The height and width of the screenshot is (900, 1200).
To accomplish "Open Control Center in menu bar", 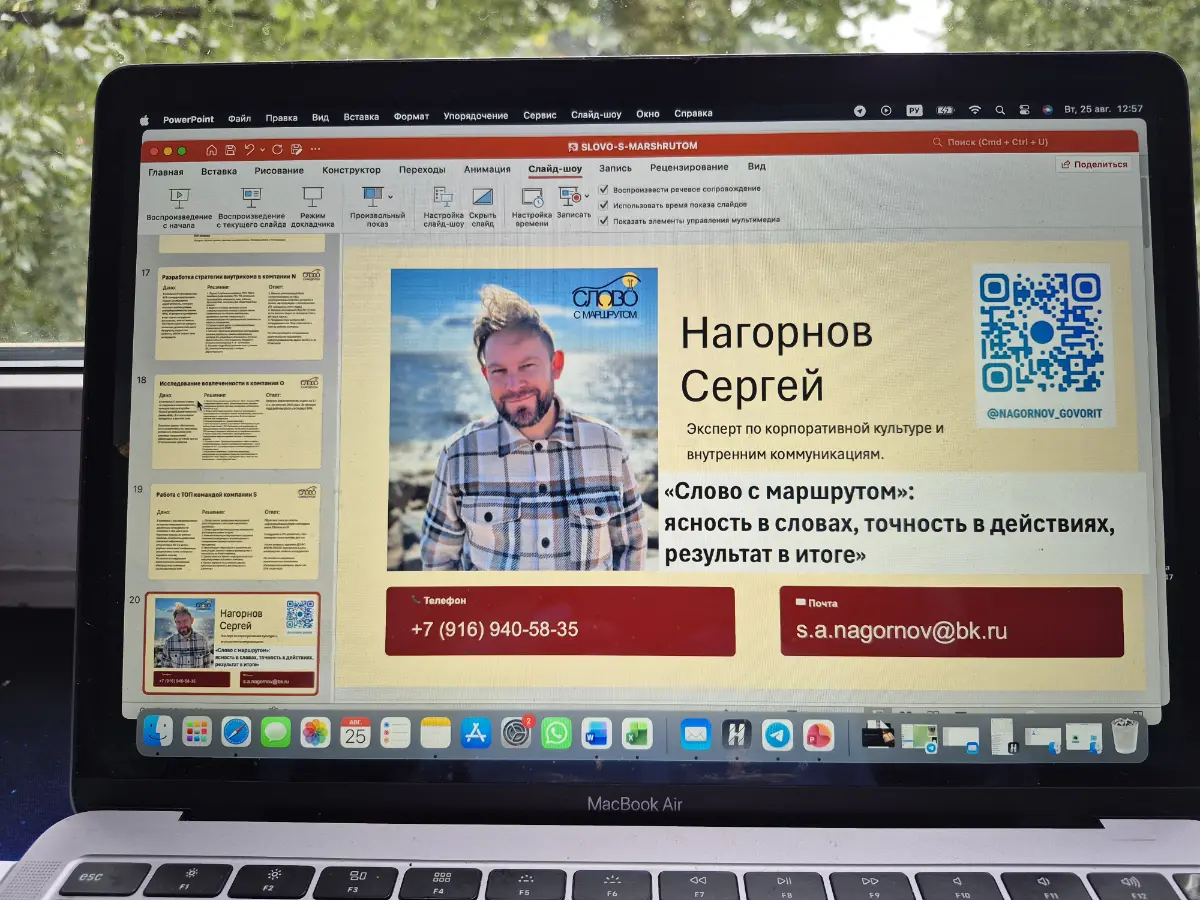I will tap(1024, 109).
